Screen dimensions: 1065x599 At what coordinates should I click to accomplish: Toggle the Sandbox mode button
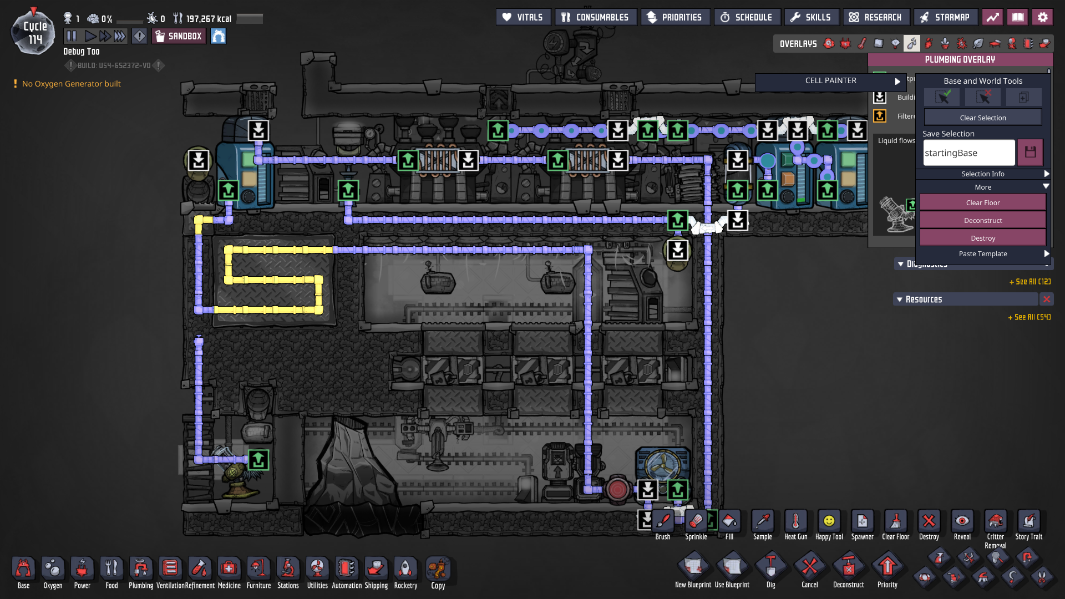click(x=179, y=36)
